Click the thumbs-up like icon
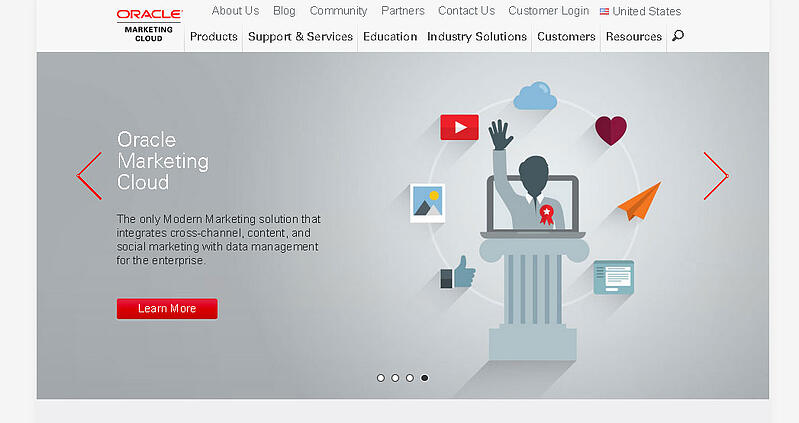The width and height of the screenshot is (799, 423). click(458, 272)
